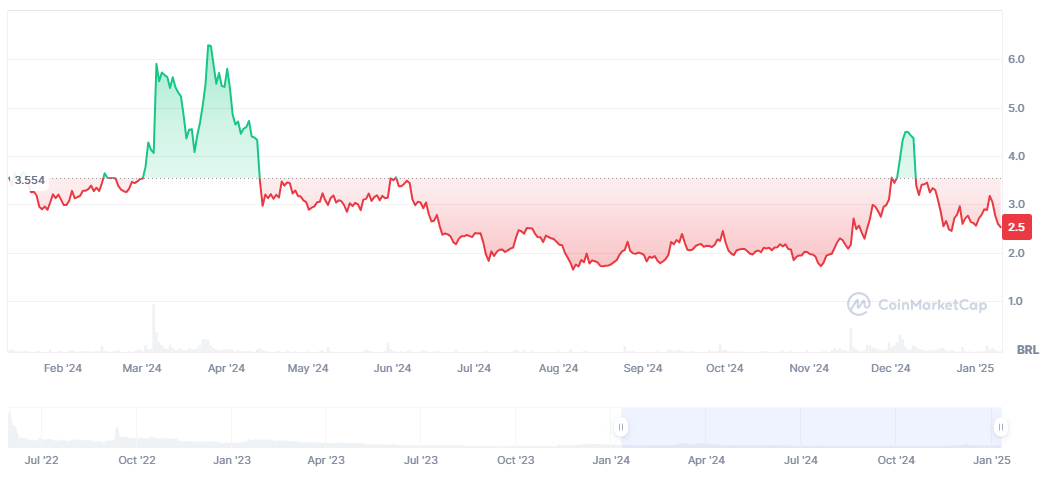Click the Dec '24 x-axis label

coord(890,368)
